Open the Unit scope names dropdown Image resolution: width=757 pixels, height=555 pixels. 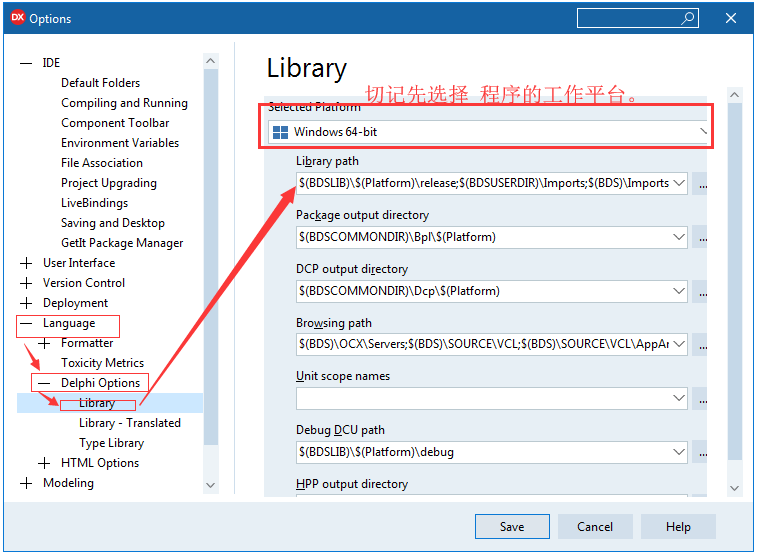[679, 398]
